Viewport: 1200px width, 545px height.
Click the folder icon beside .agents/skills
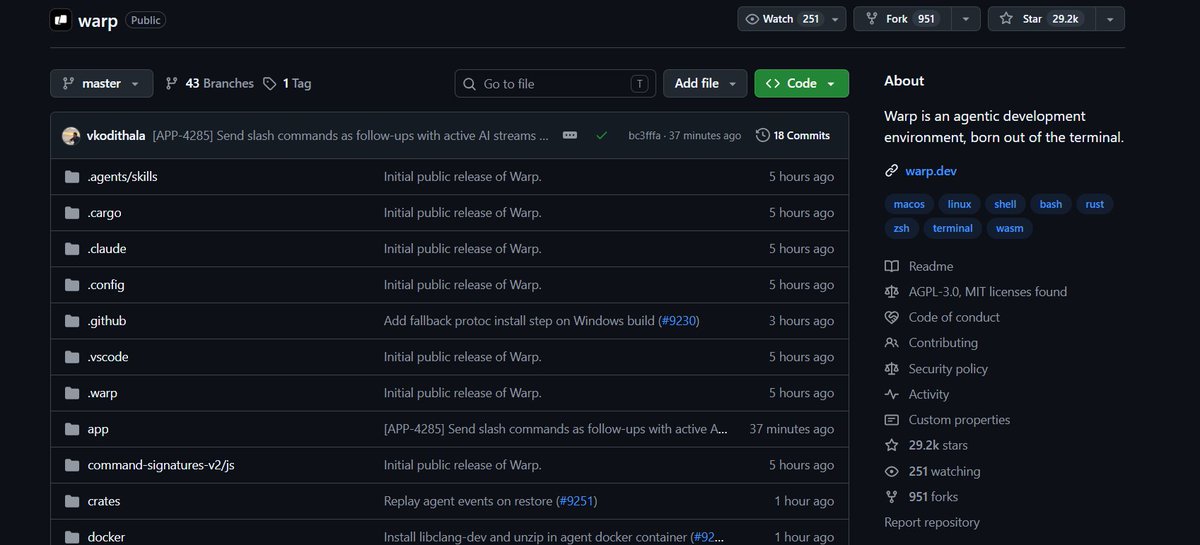tap(72, 177)
